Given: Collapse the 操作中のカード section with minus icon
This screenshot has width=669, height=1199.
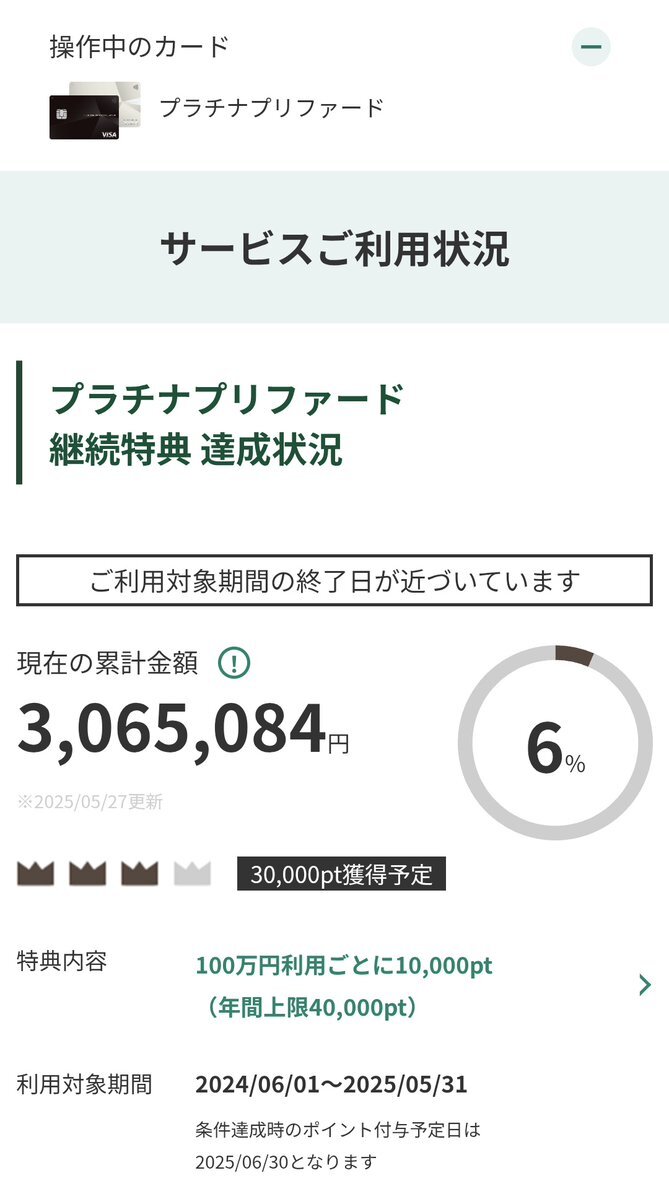Looking at the screenshot, I should point(591,47).
